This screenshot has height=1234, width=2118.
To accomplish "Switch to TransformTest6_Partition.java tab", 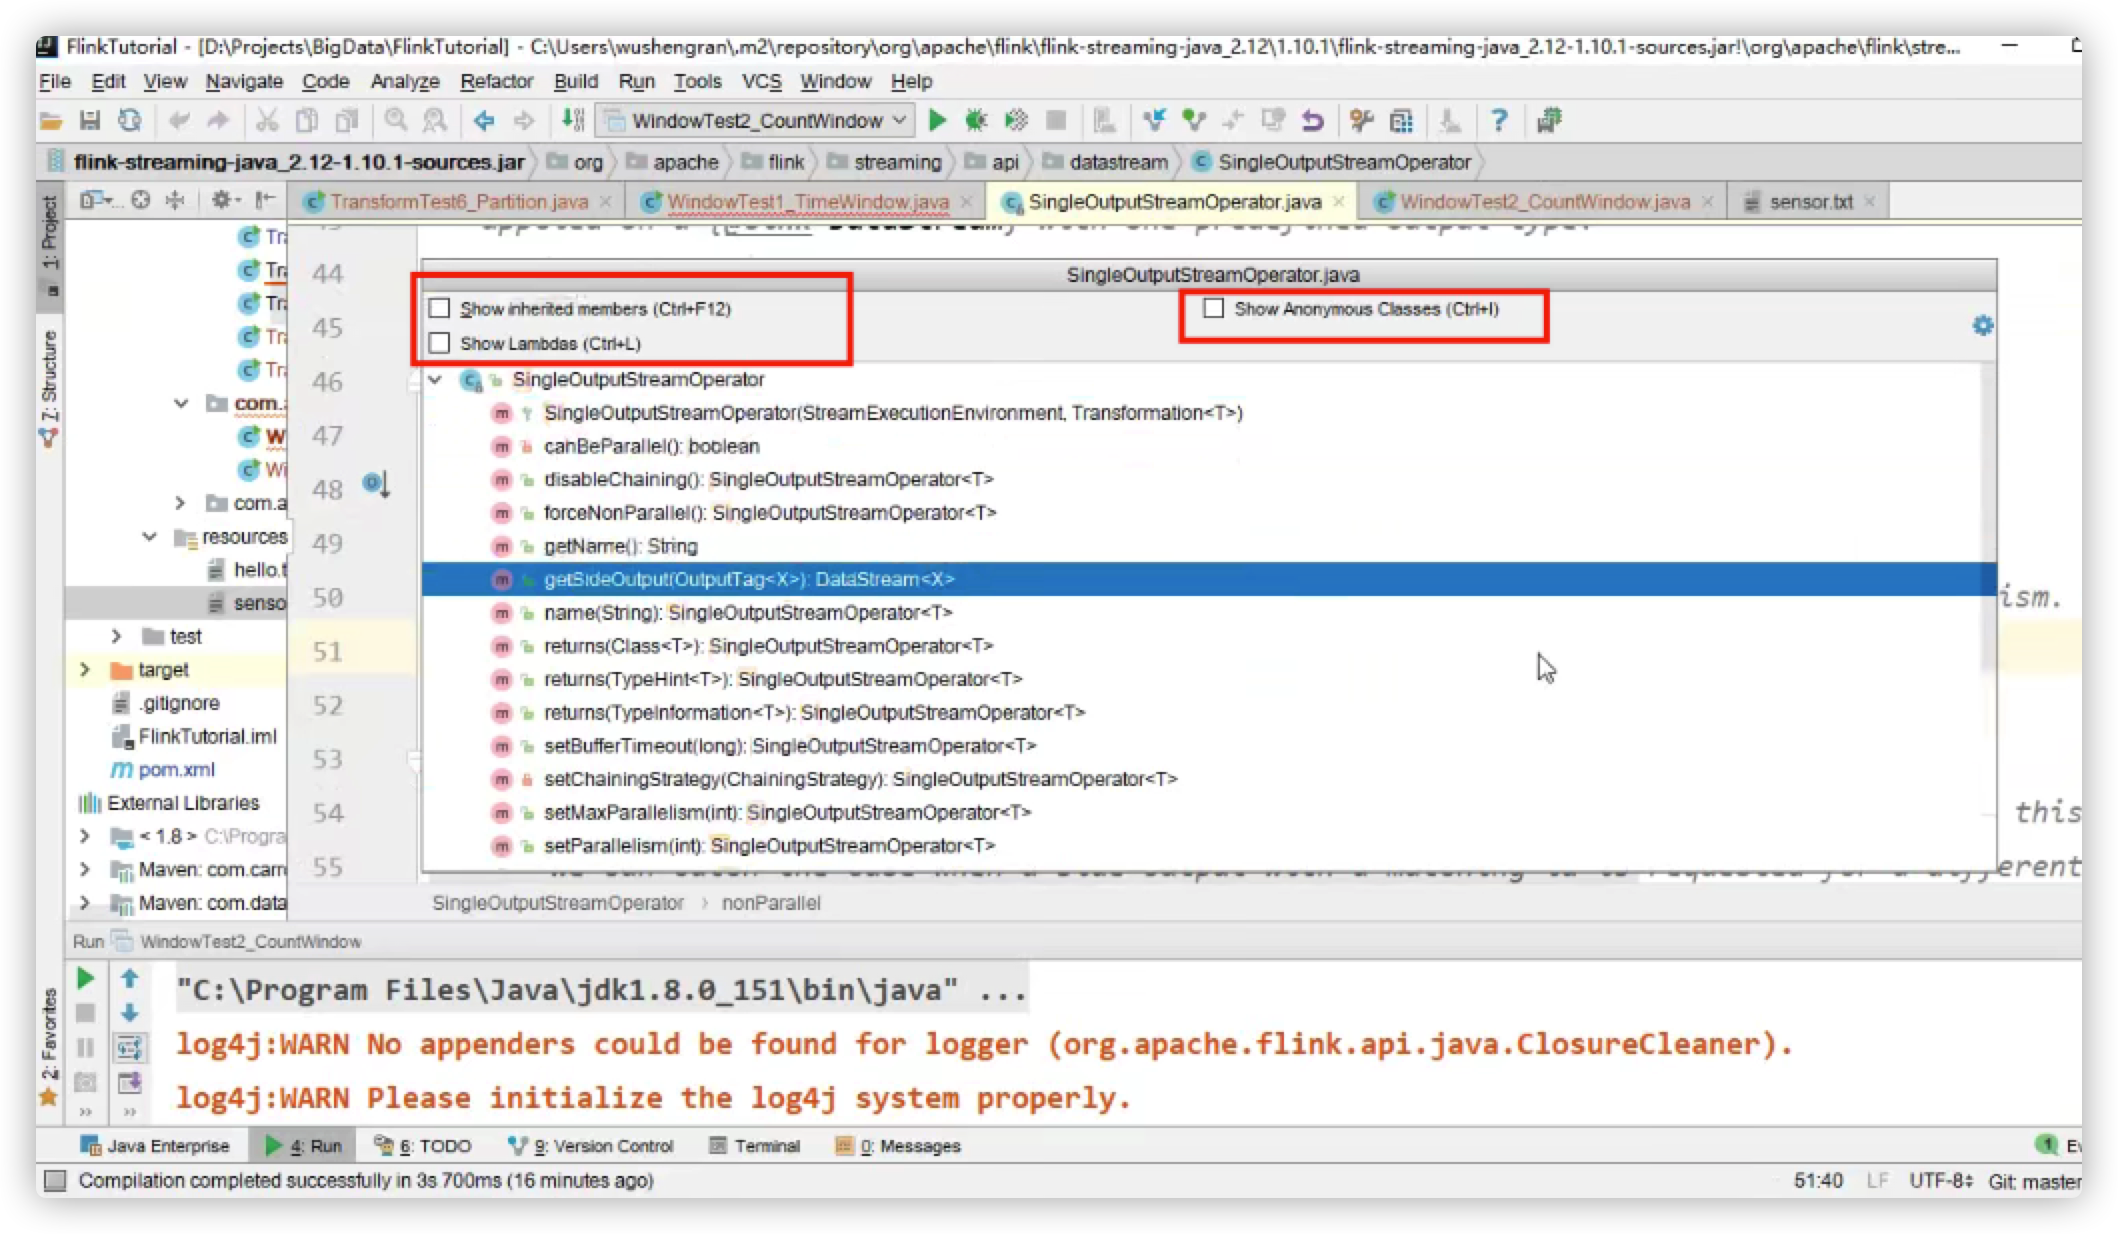I will point(458,202).
